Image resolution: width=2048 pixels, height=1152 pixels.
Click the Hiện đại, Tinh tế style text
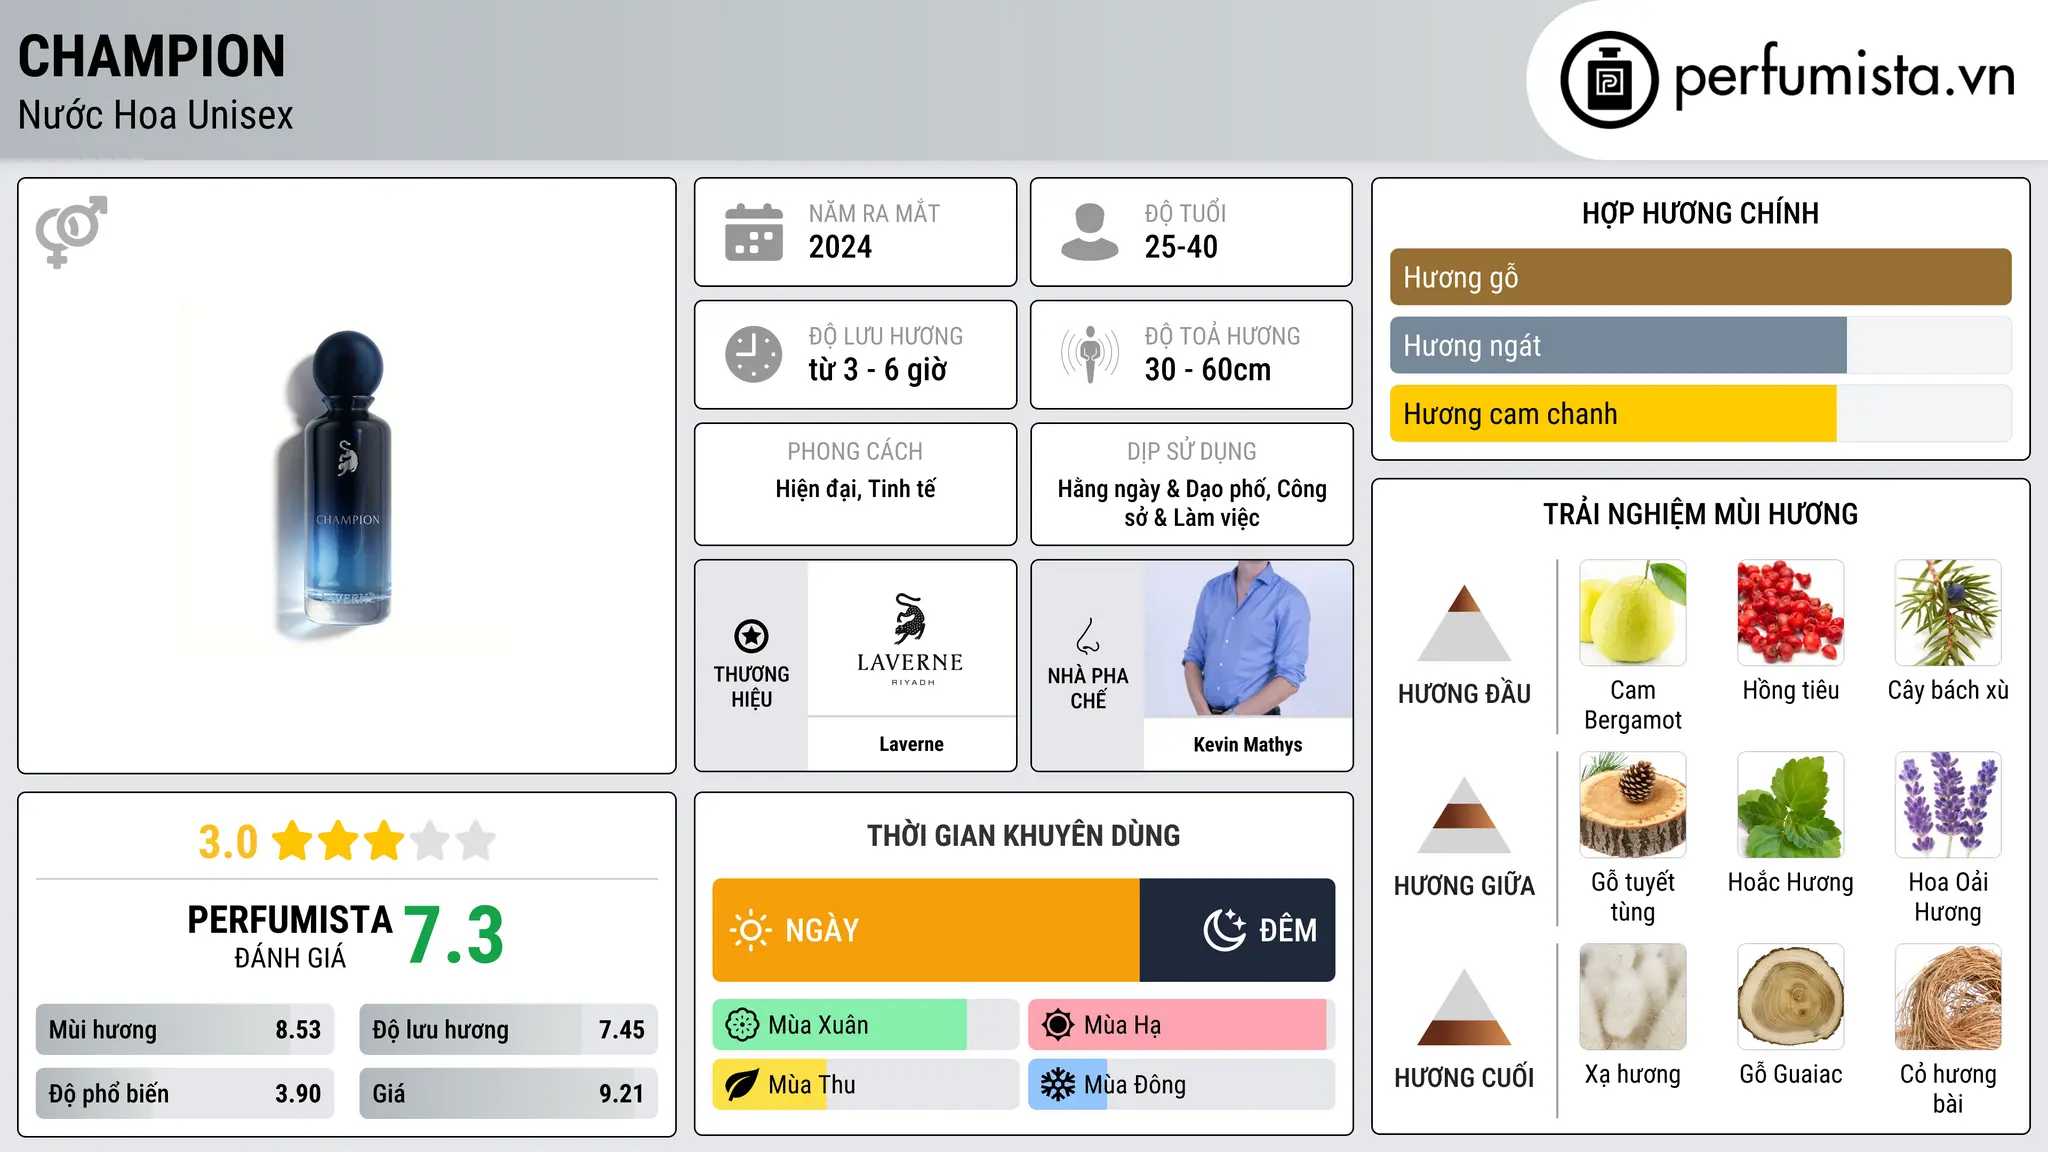(x=855, y=489)
